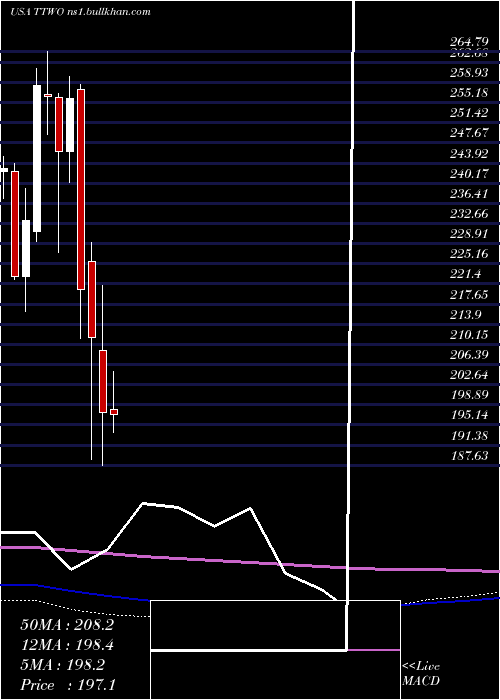This screenshot has width=500, height=700.
Task: Click the 221.4 price label
Action: 465,274
